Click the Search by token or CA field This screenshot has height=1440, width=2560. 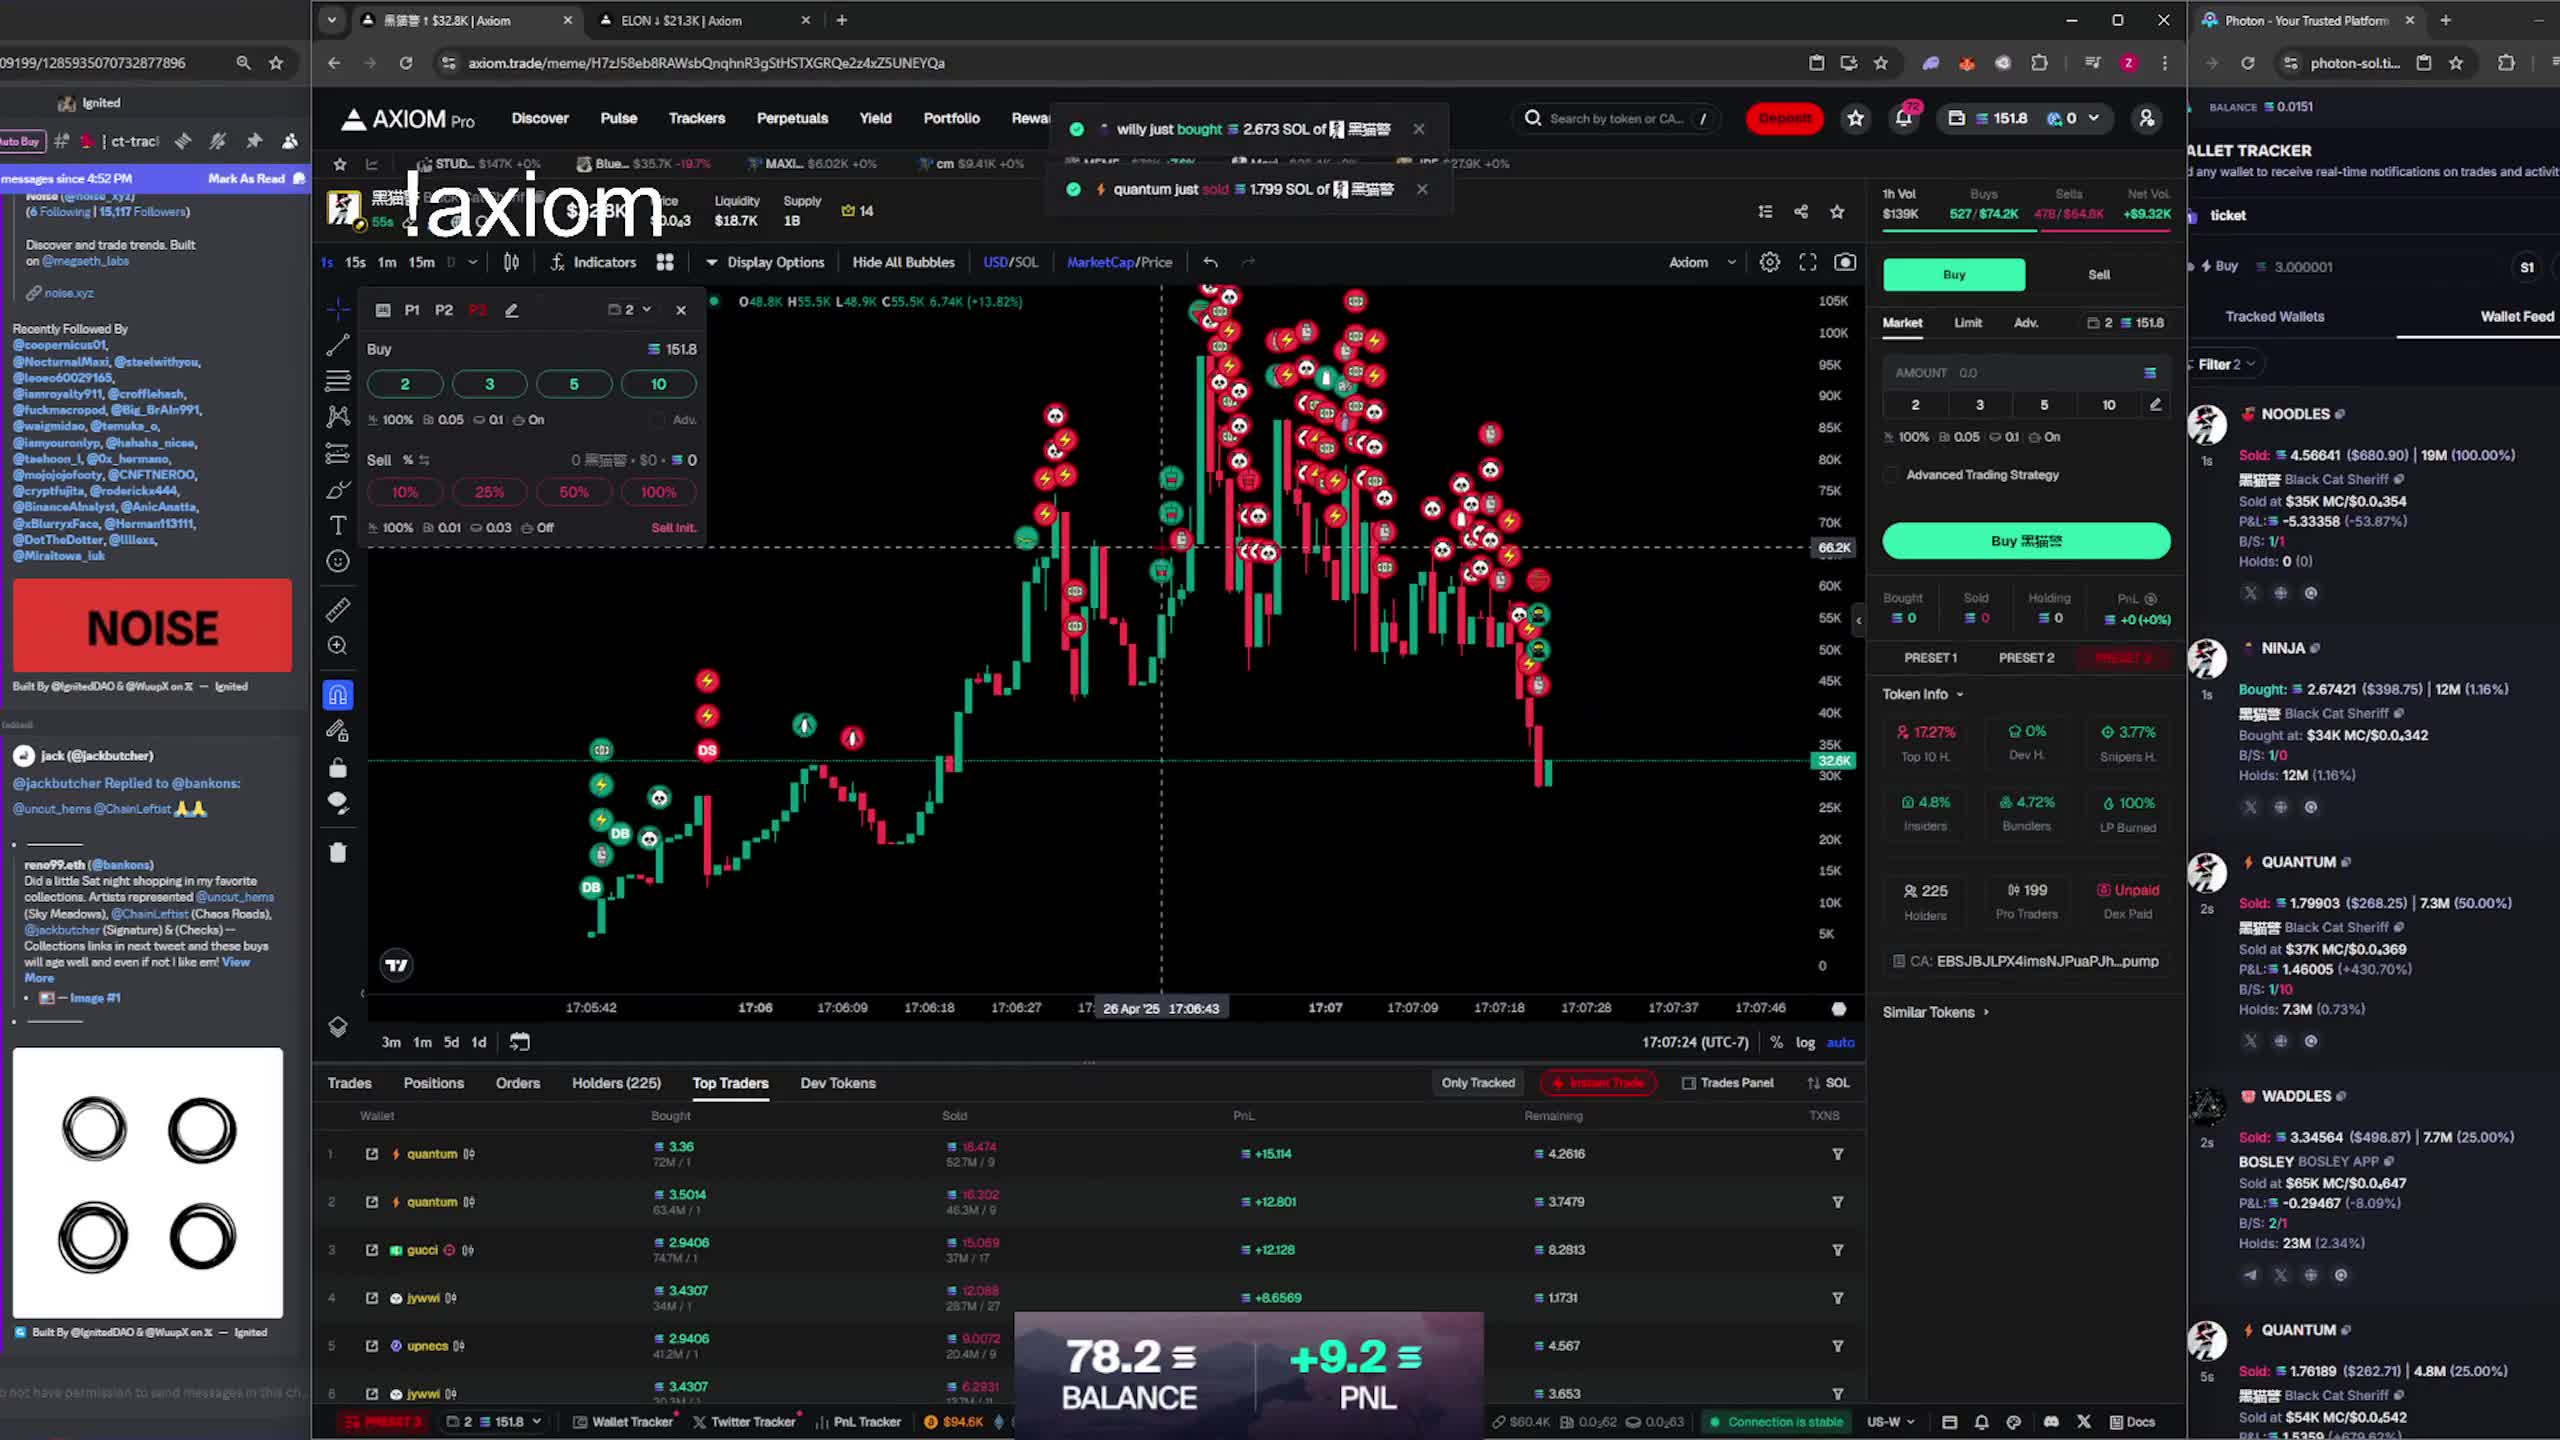pyautogui.click(x=1615, y=118)
